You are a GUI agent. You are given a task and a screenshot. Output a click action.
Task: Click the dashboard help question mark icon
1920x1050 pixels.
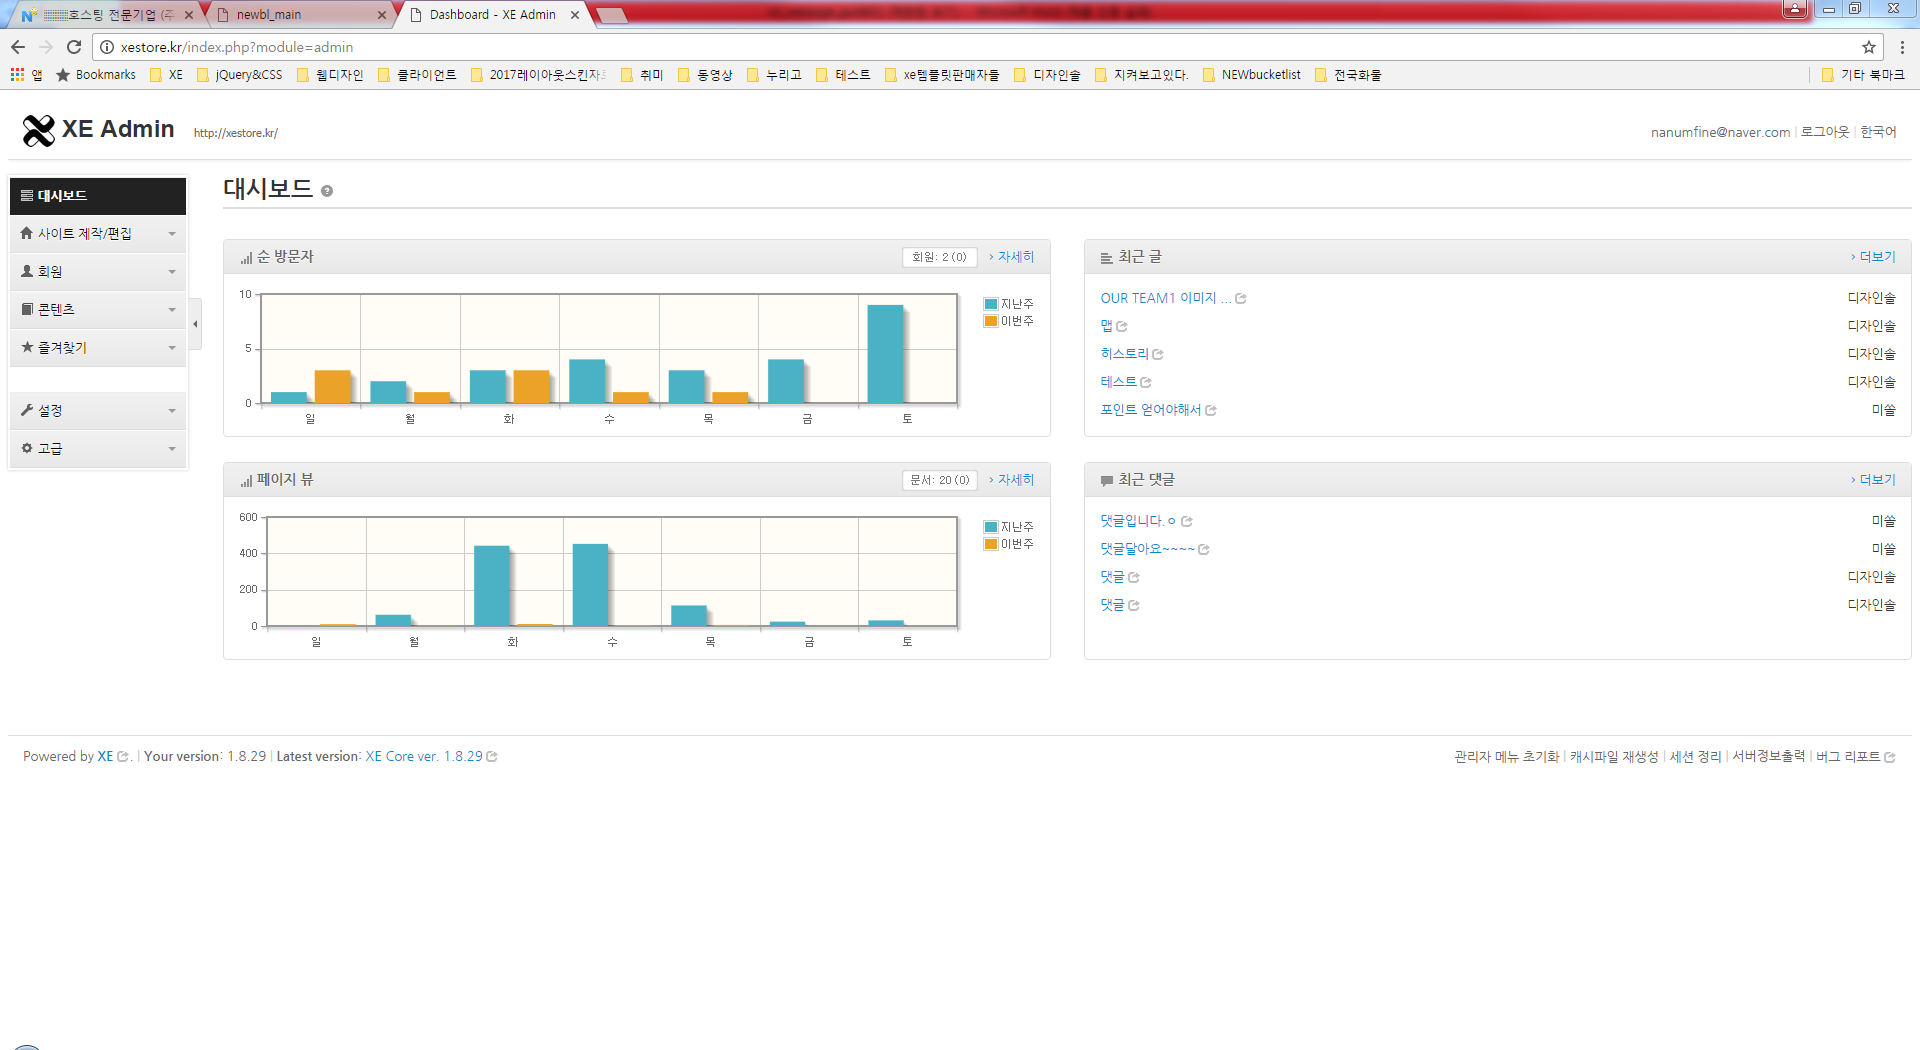(x=327, y=191)
